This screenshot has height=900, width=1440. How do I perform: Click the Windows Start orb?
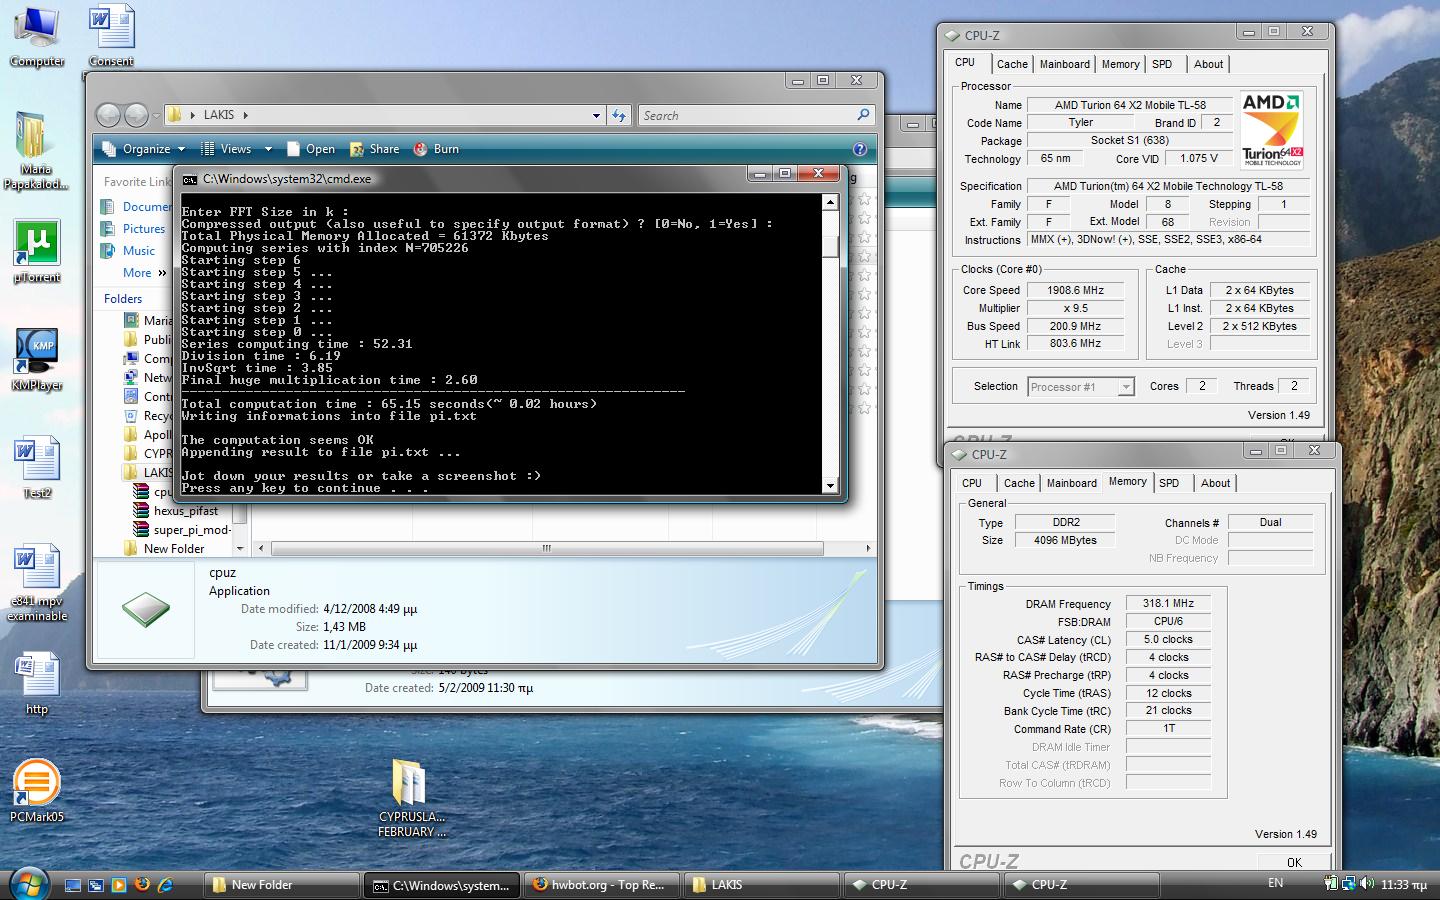(x=28, y=884)
